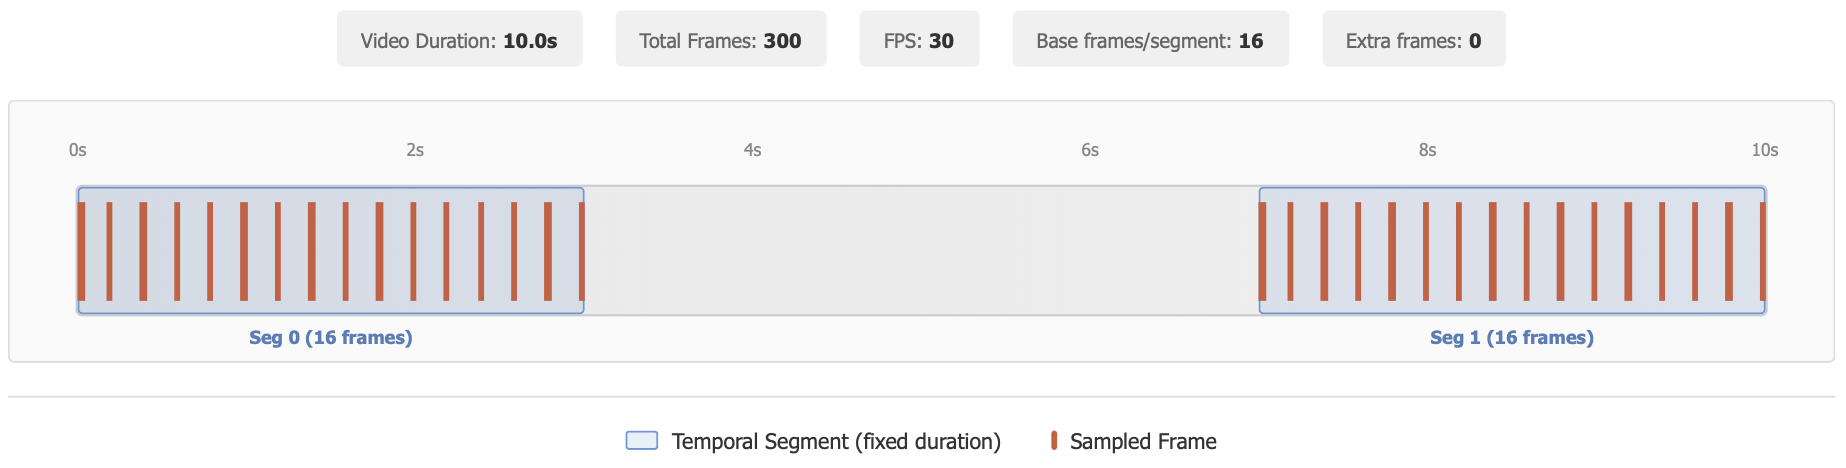The width and height of the screenshot is (1846, 468).
Task: Select the Extra frames 0 badge
Action: (x=1413, y=40)
